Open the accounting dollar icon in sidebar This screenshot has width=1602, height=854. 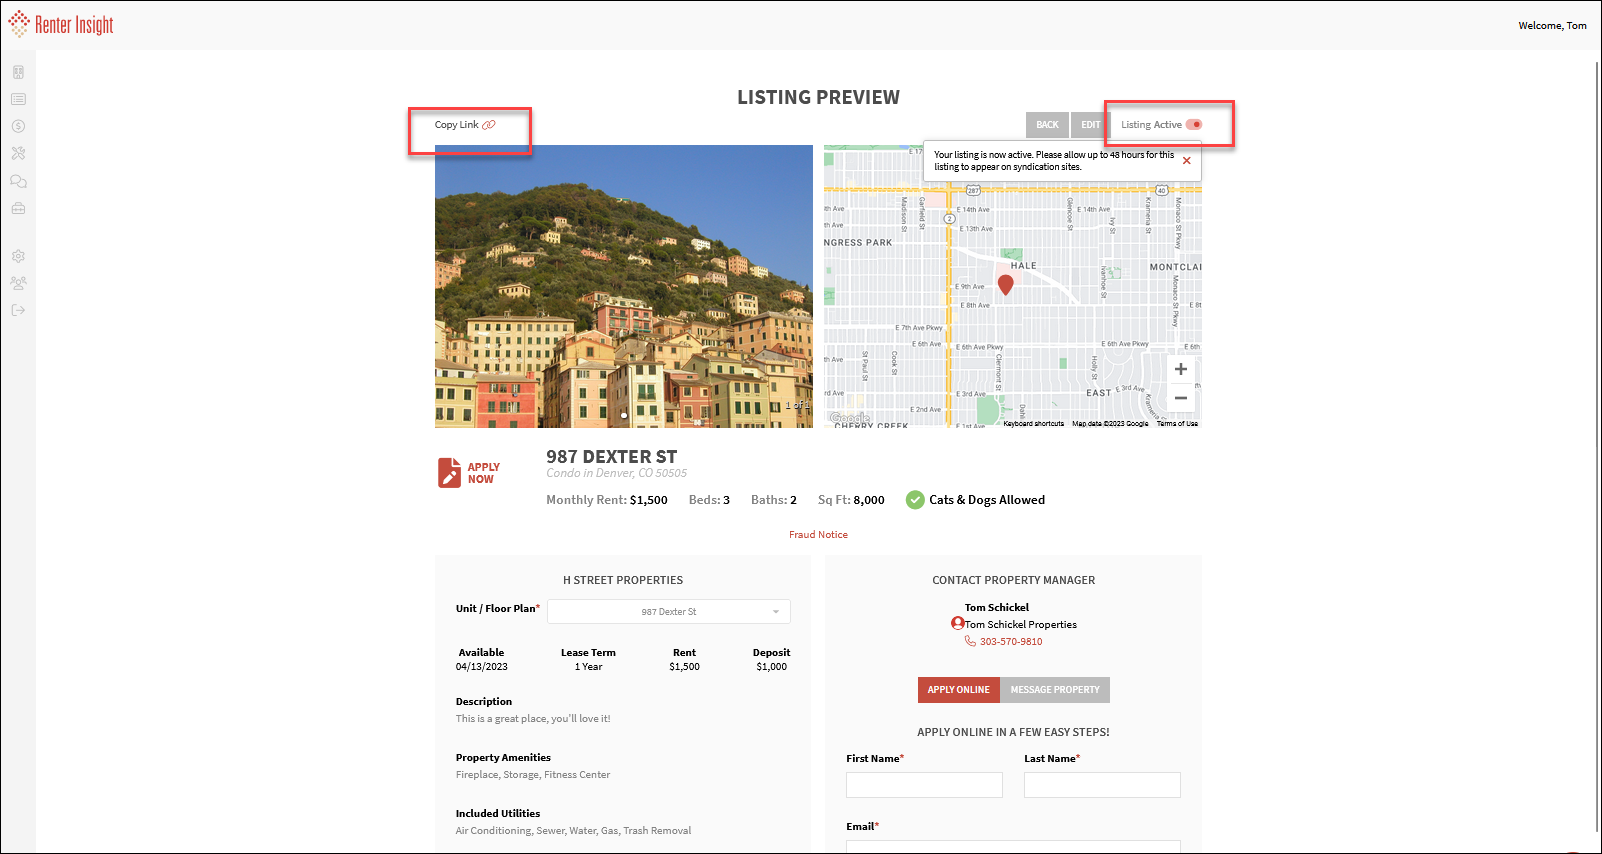tap(18, 126)
